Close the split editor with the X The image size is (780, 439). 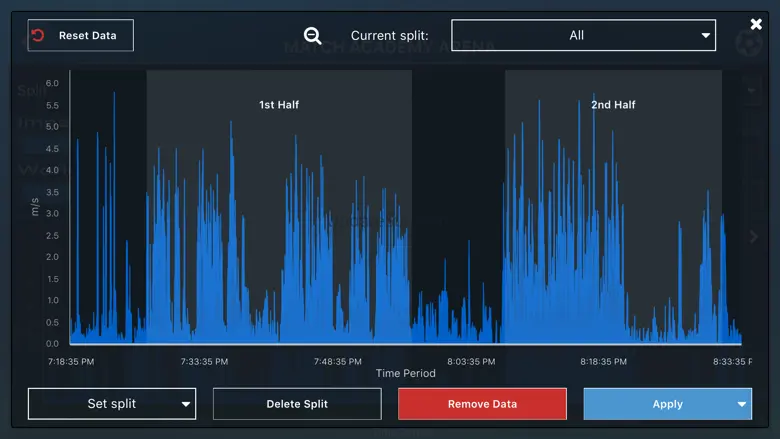click(756, 24)
